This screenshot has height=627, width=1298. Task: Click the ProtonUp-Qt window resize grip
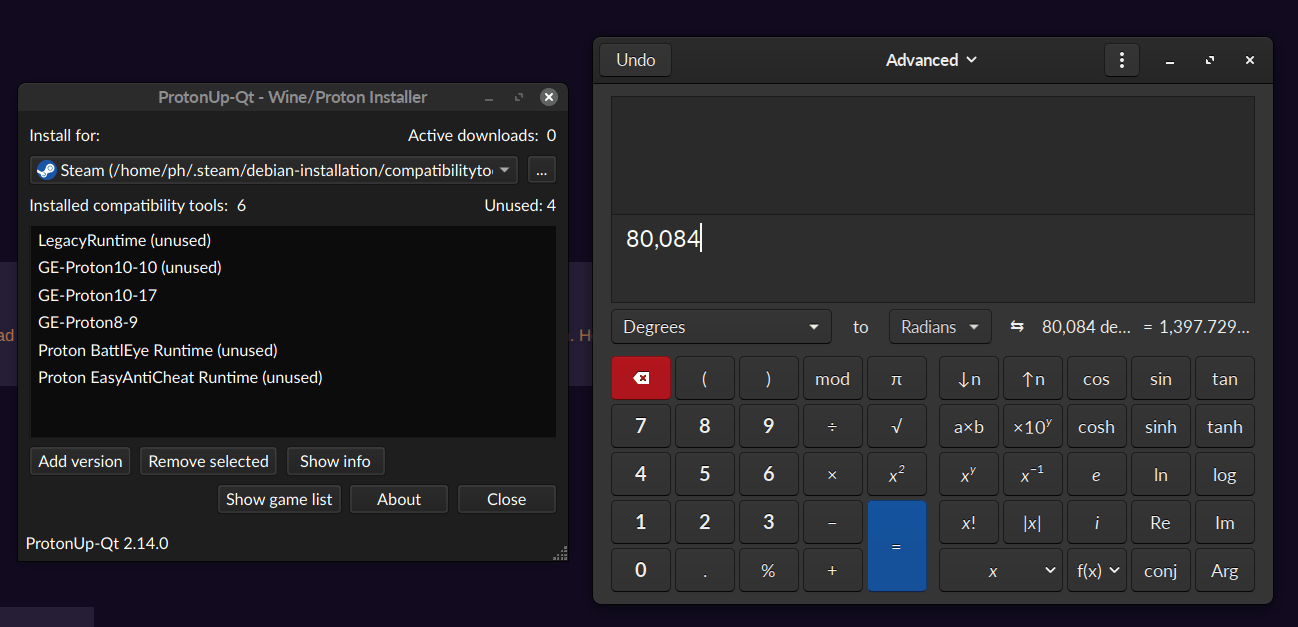pos(560,553)
